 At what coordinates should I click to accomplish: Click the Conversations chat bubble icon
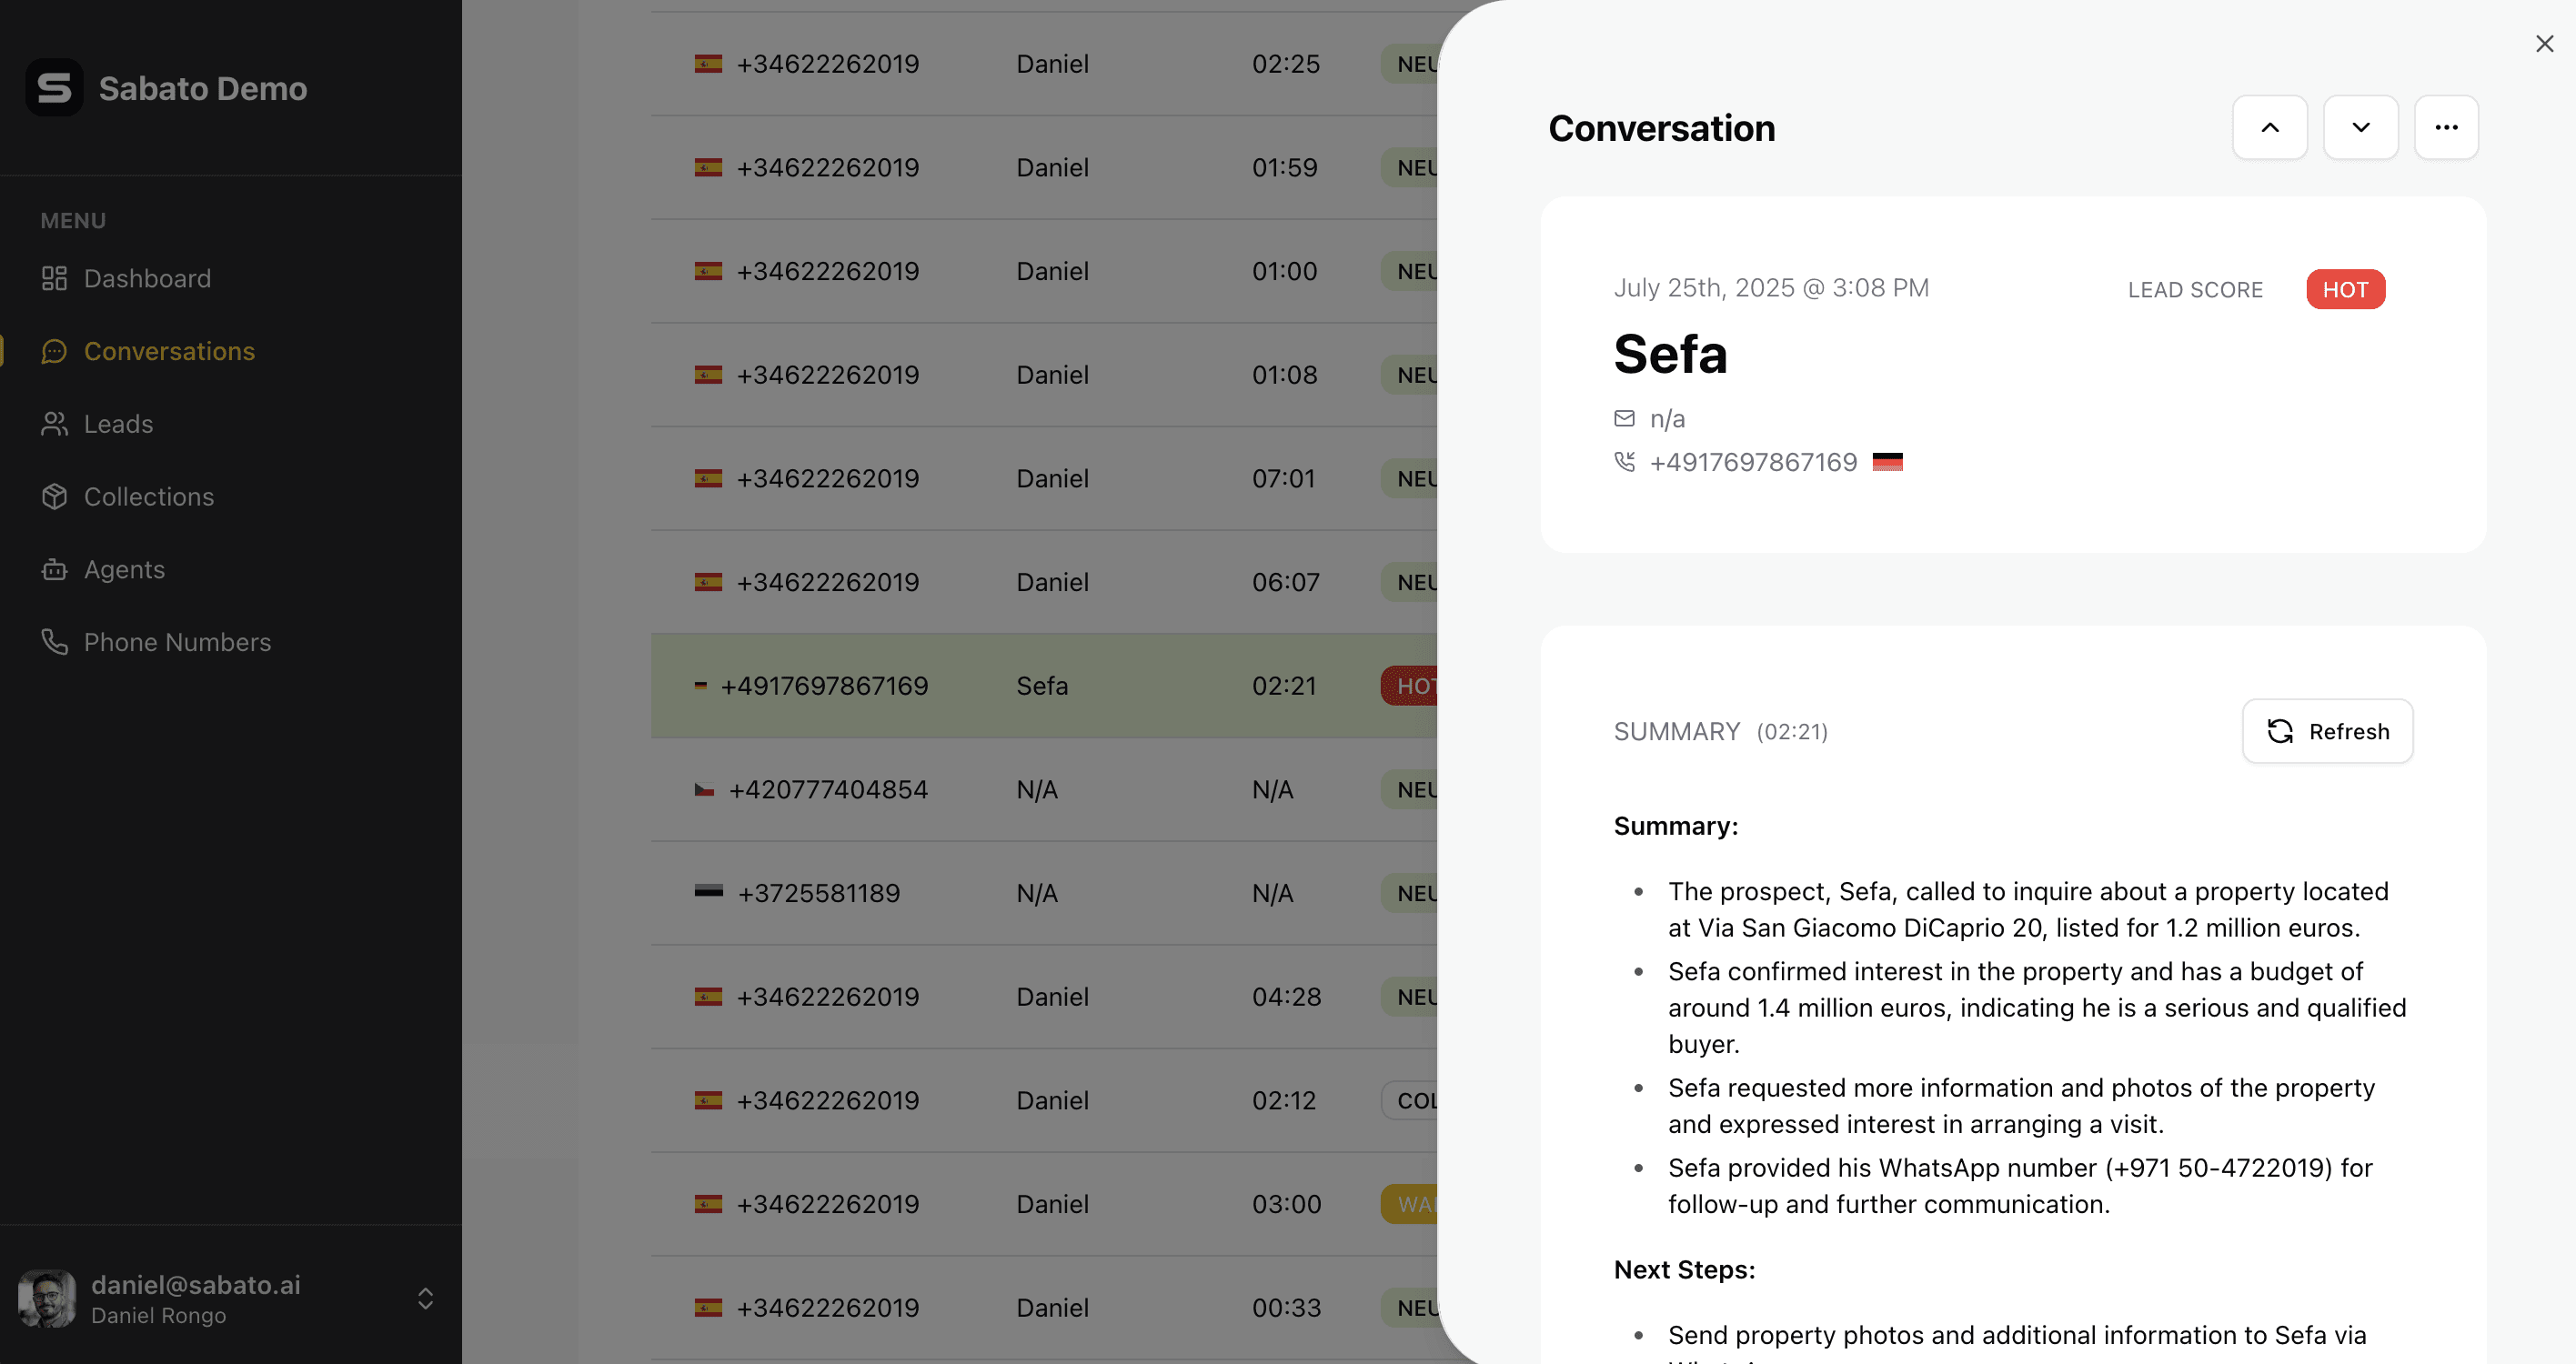click(54, 351)
